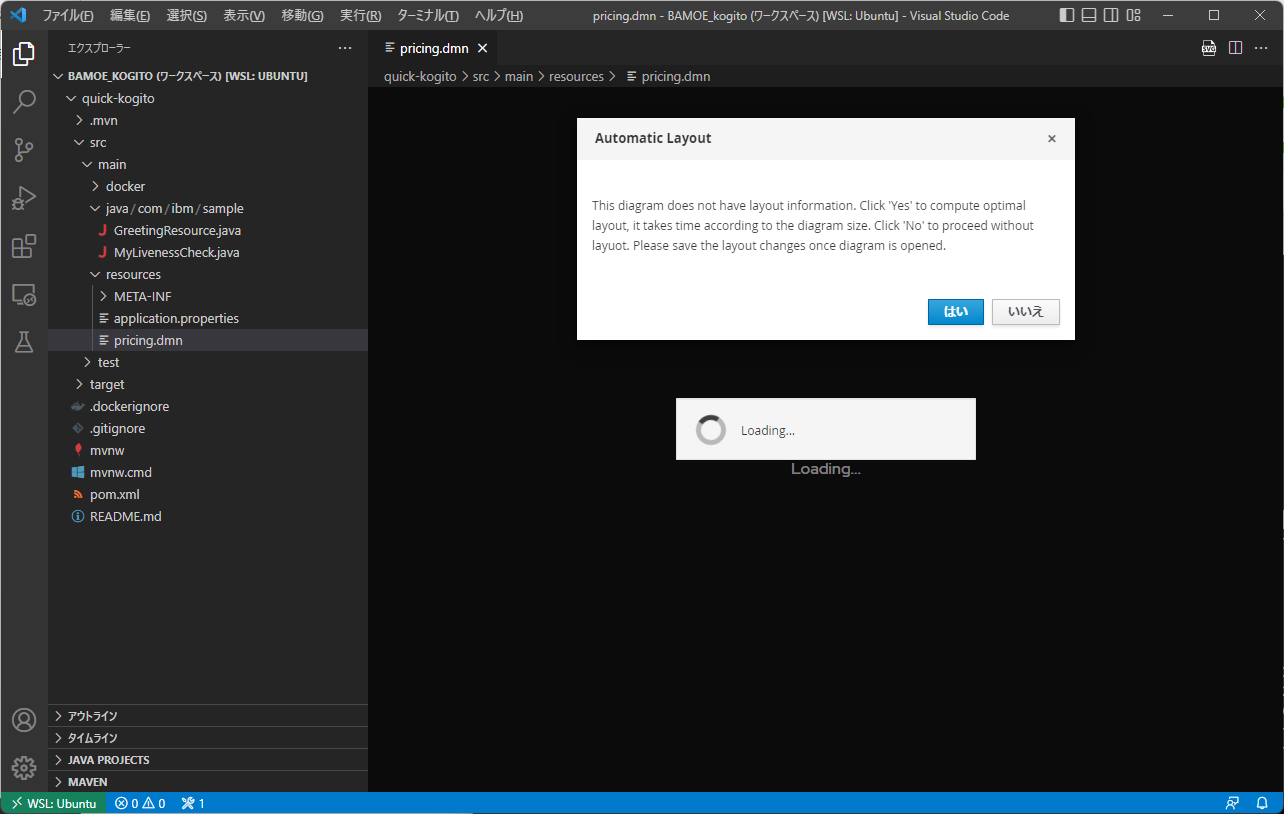Expand the META-INF folder
This screenshot has width=1284, height=814.
(x=208, y=296)
